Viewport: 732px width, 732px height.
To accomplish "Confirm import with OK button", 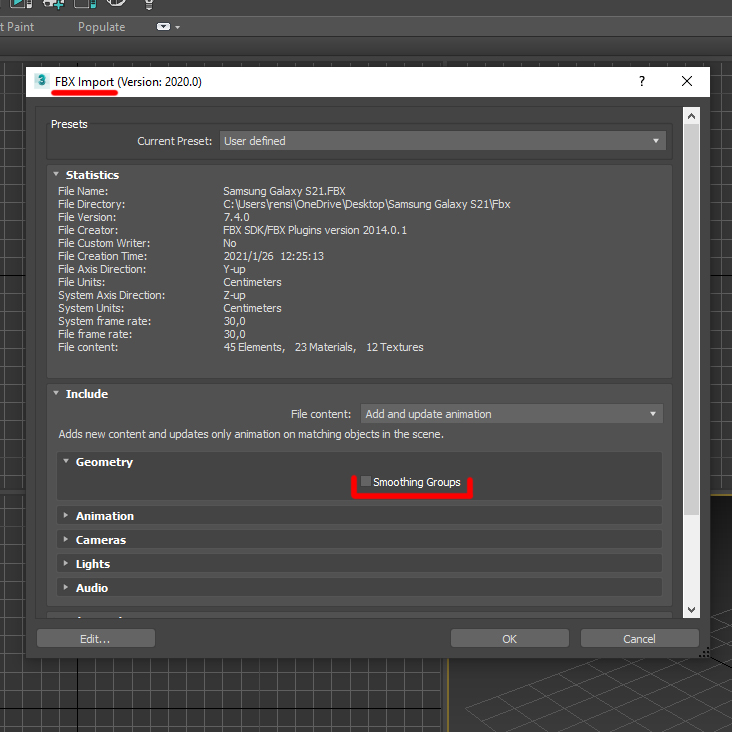I will [x=510, y=638].
